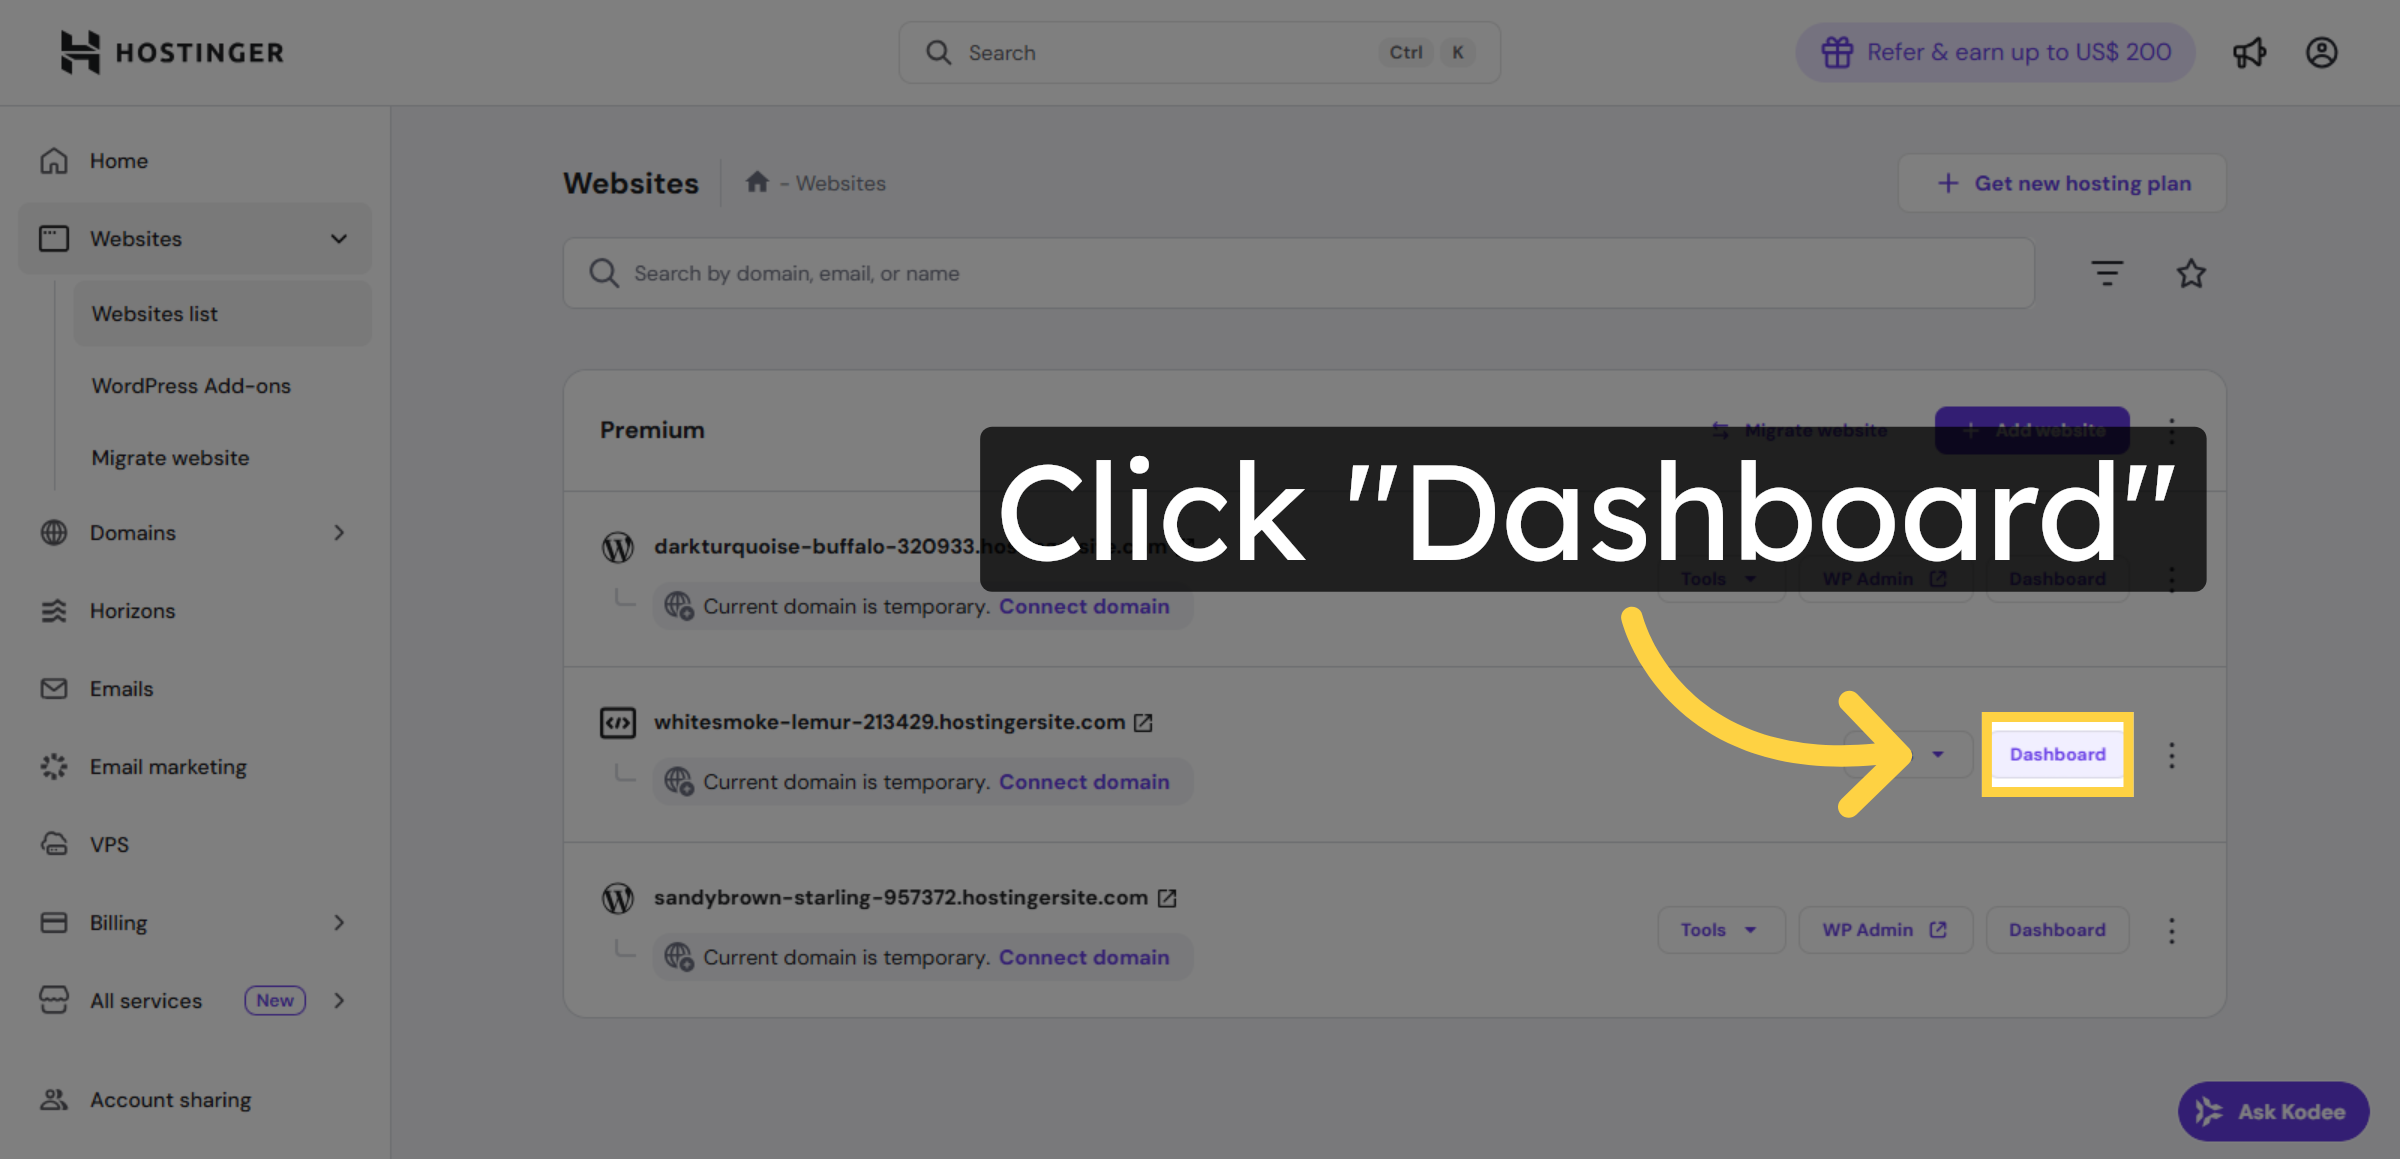Click the Ask Kodee chat button
This screenshot has width=2400, height=1159.
pos(2273,1111)
